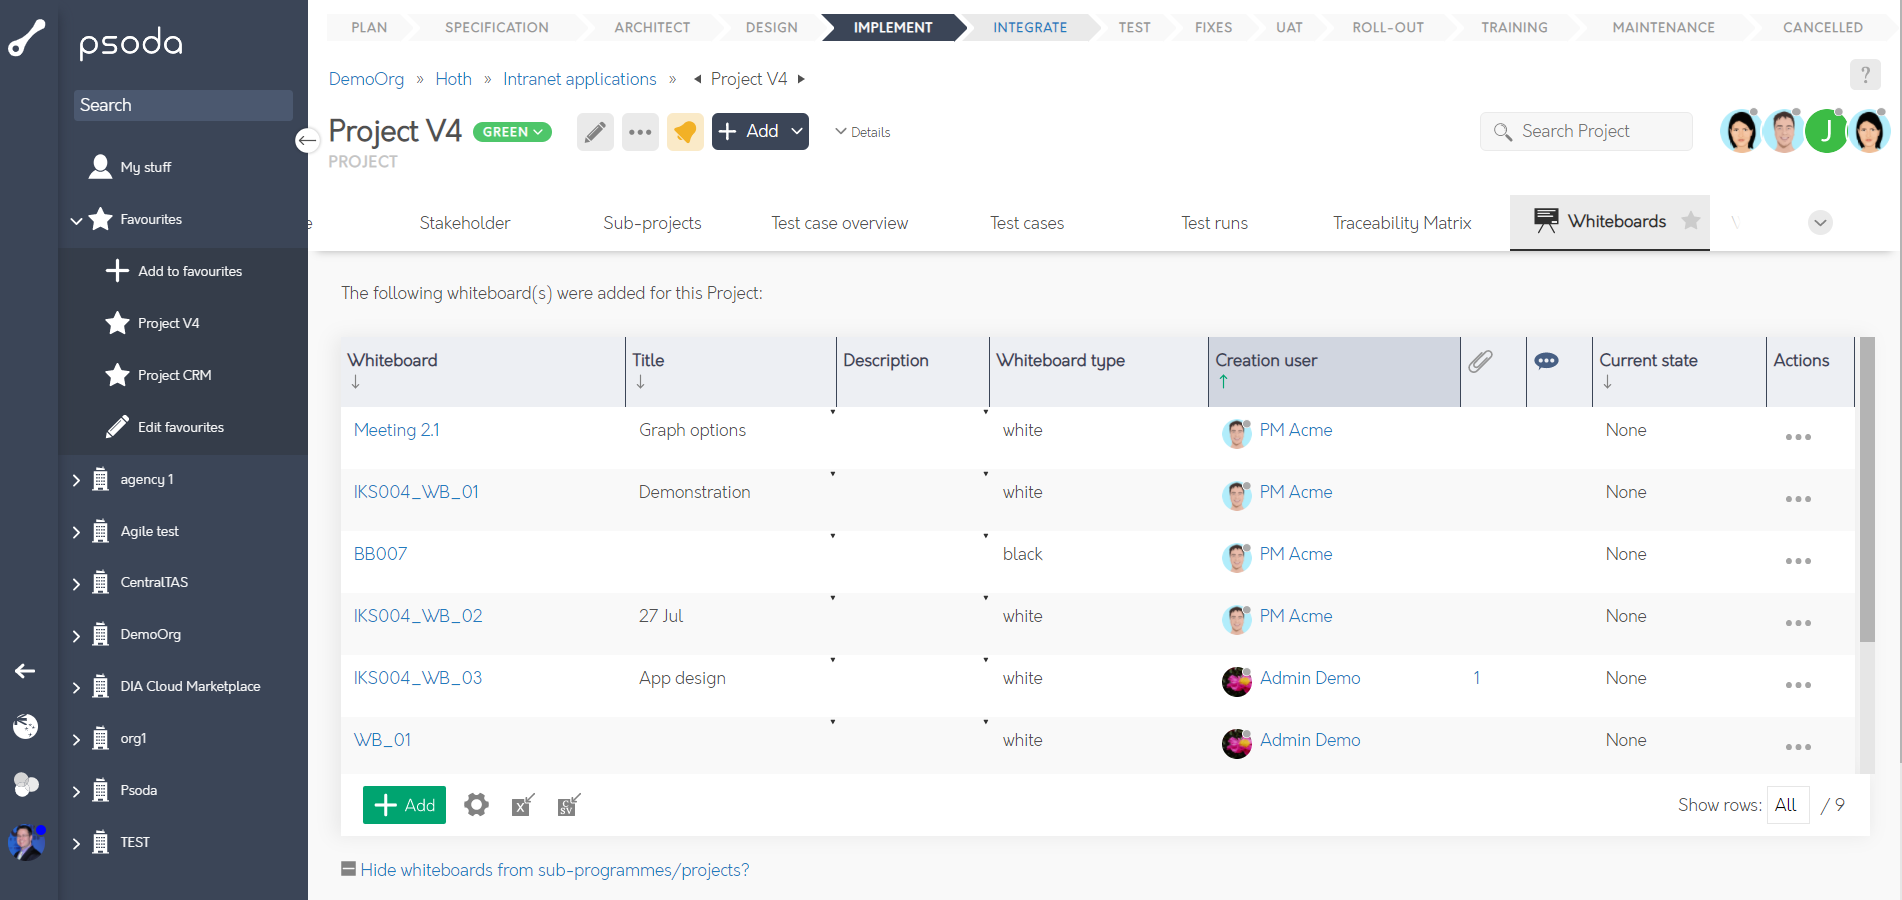Open the Meeting 2.1 whiteboard link
Image resolution: width=1902 pixels, height=900 pixels.
point(396,429)
